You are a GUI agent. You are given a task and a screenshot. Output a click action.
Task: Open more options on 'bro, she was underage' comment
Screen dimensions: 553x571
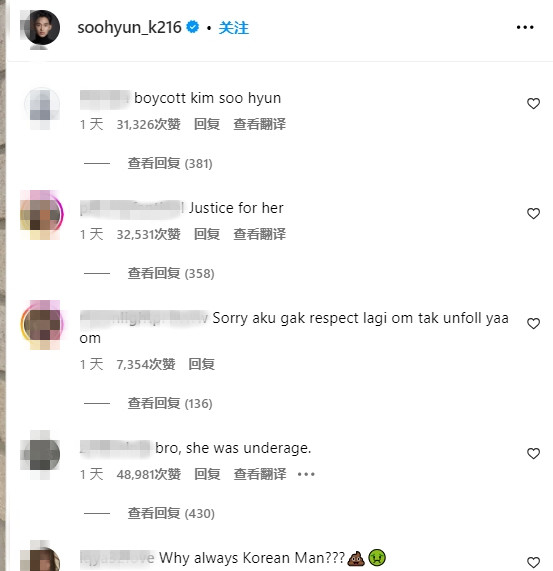pyautogui.click(x=306, y=474)
